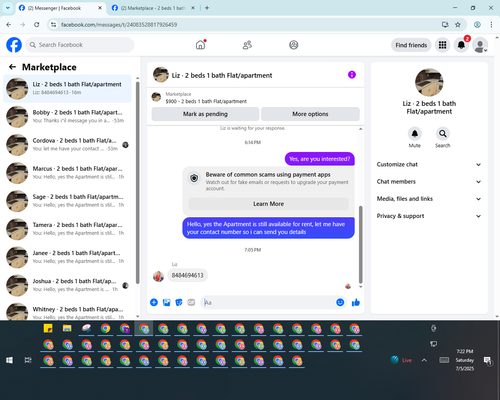Click the purple conversation info icon

click(352, 75)
